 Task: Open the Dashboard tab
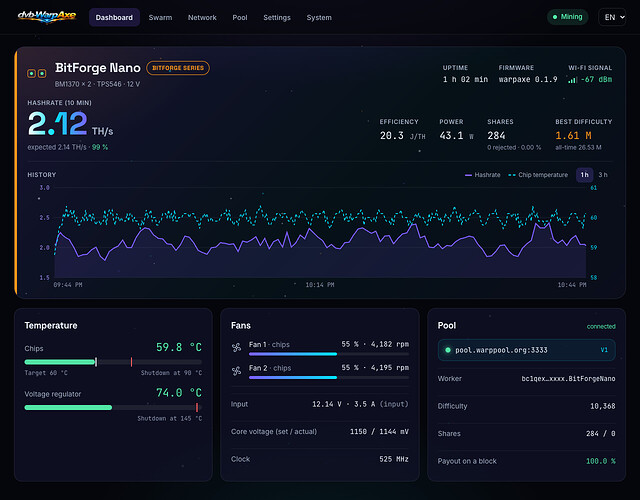(114, 18)
